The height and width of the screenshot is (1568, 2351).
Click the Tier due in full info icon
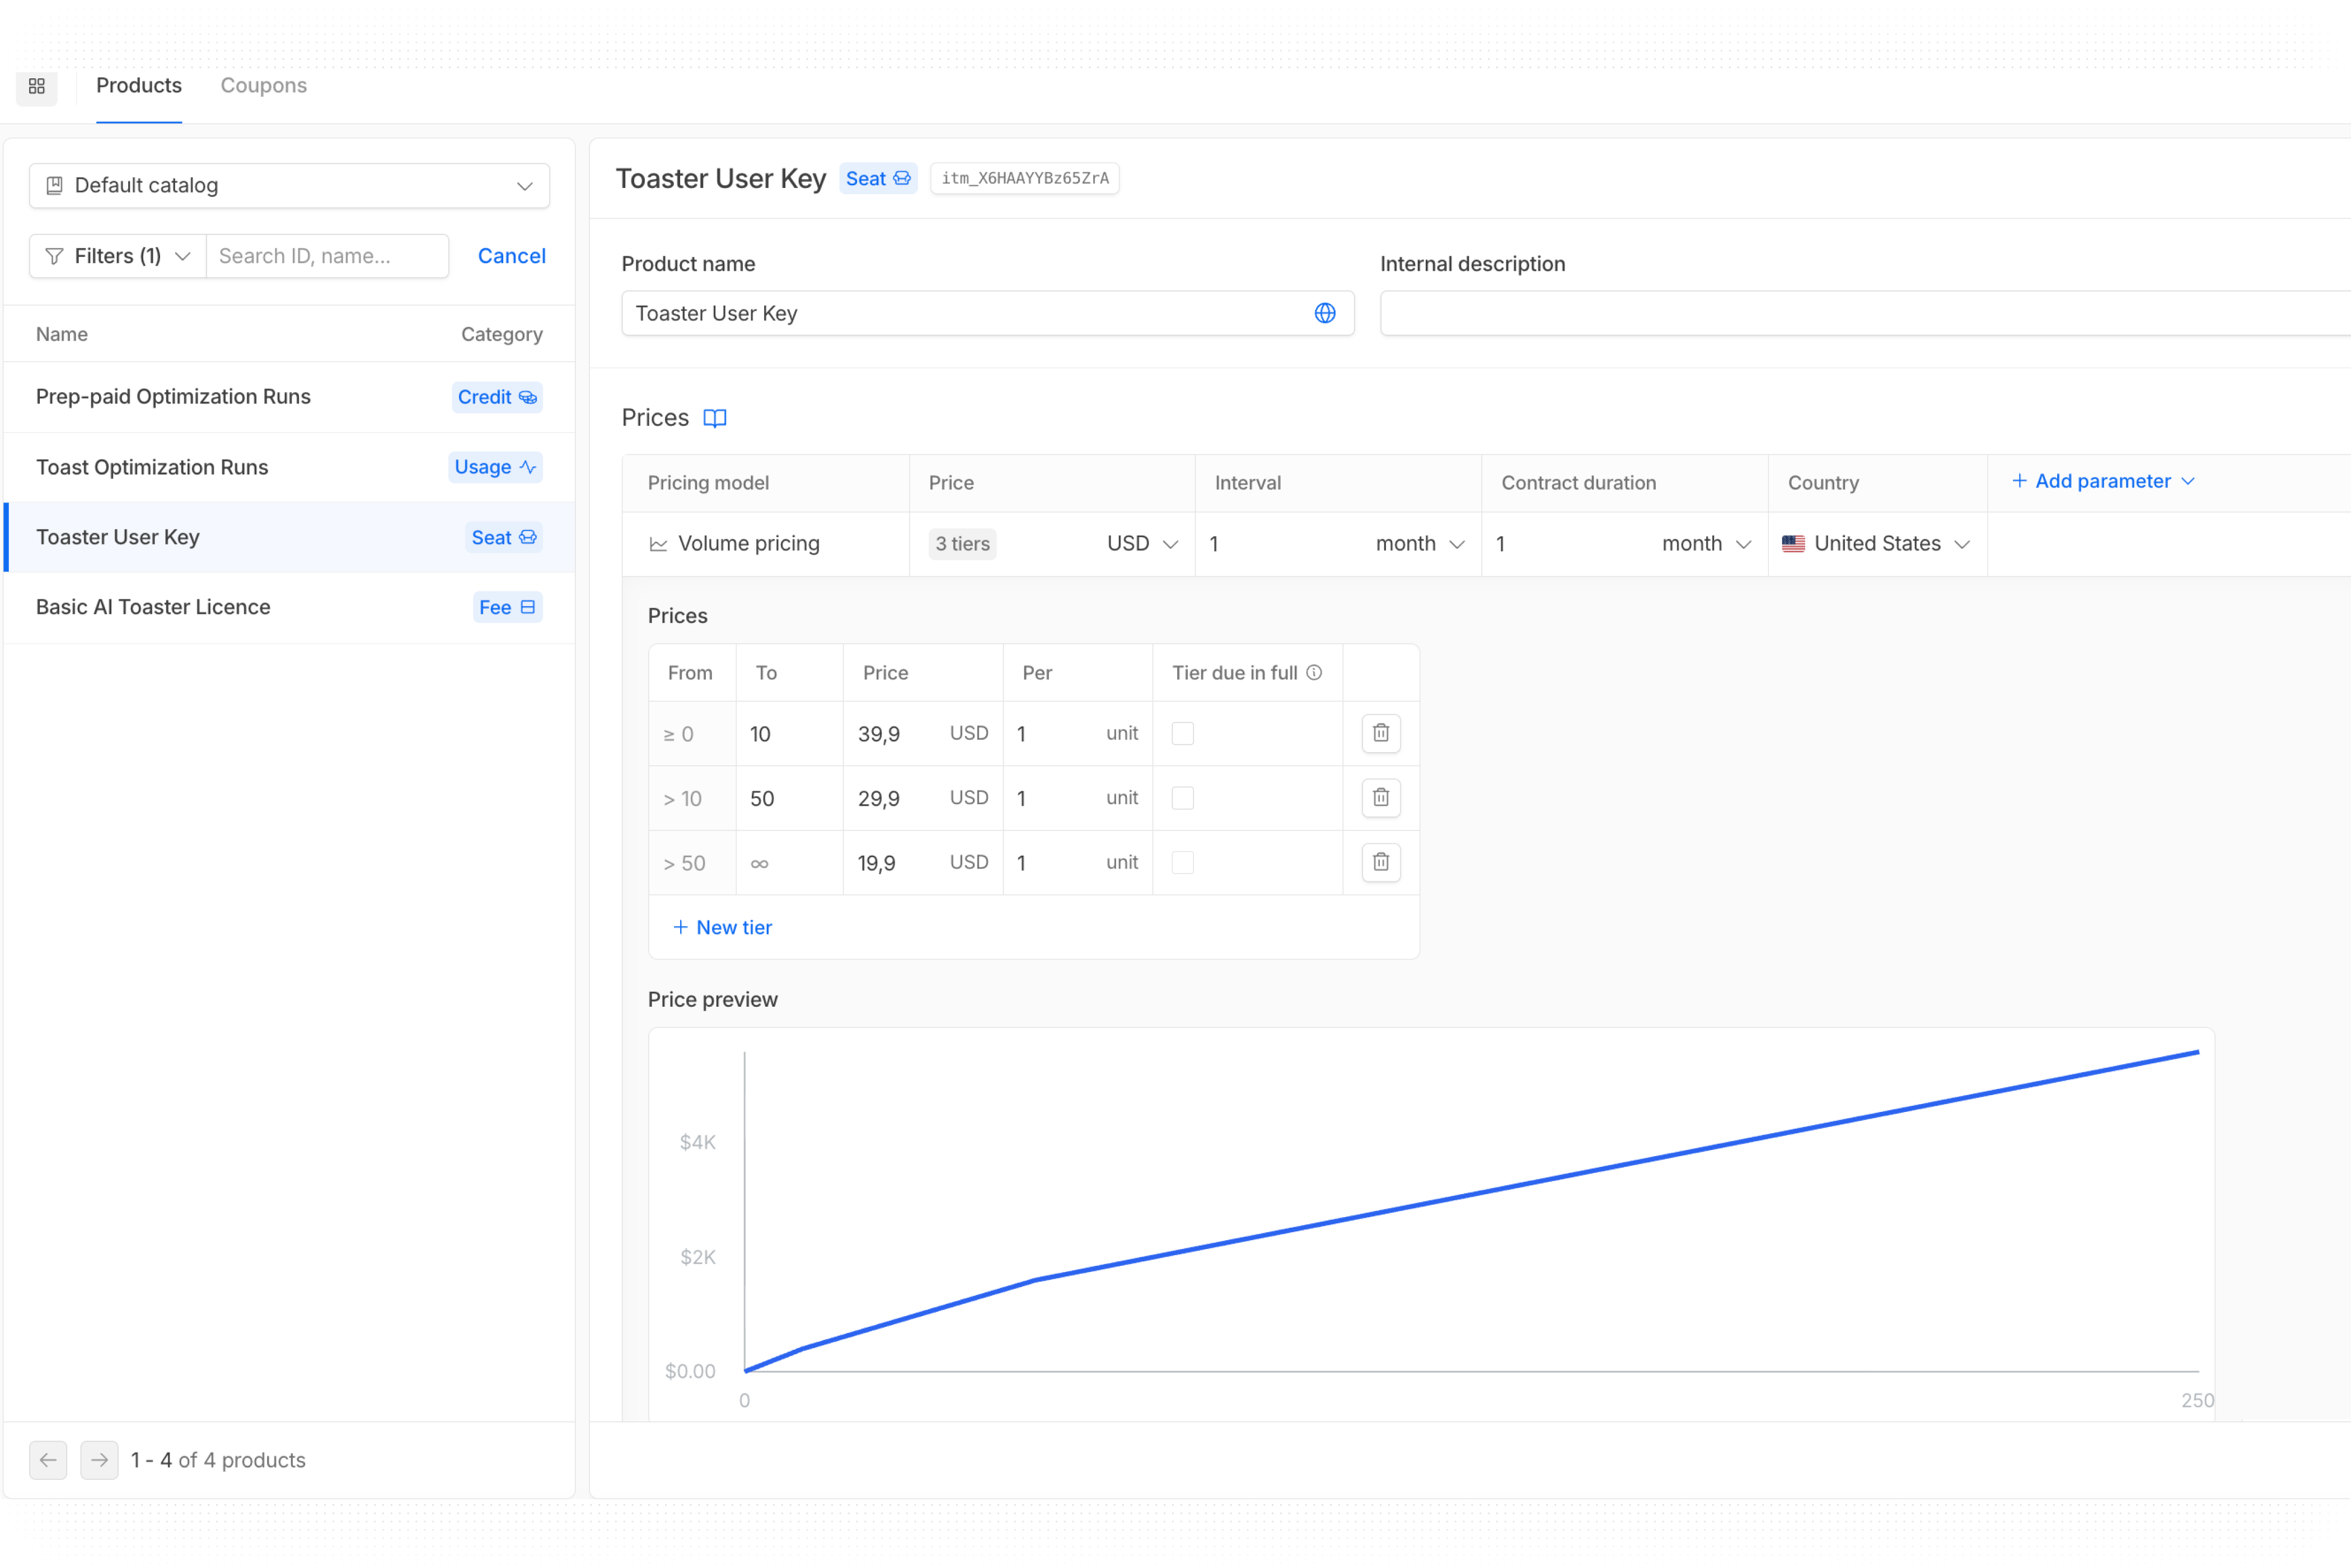pyautogui.click(x=1314, y=673)
